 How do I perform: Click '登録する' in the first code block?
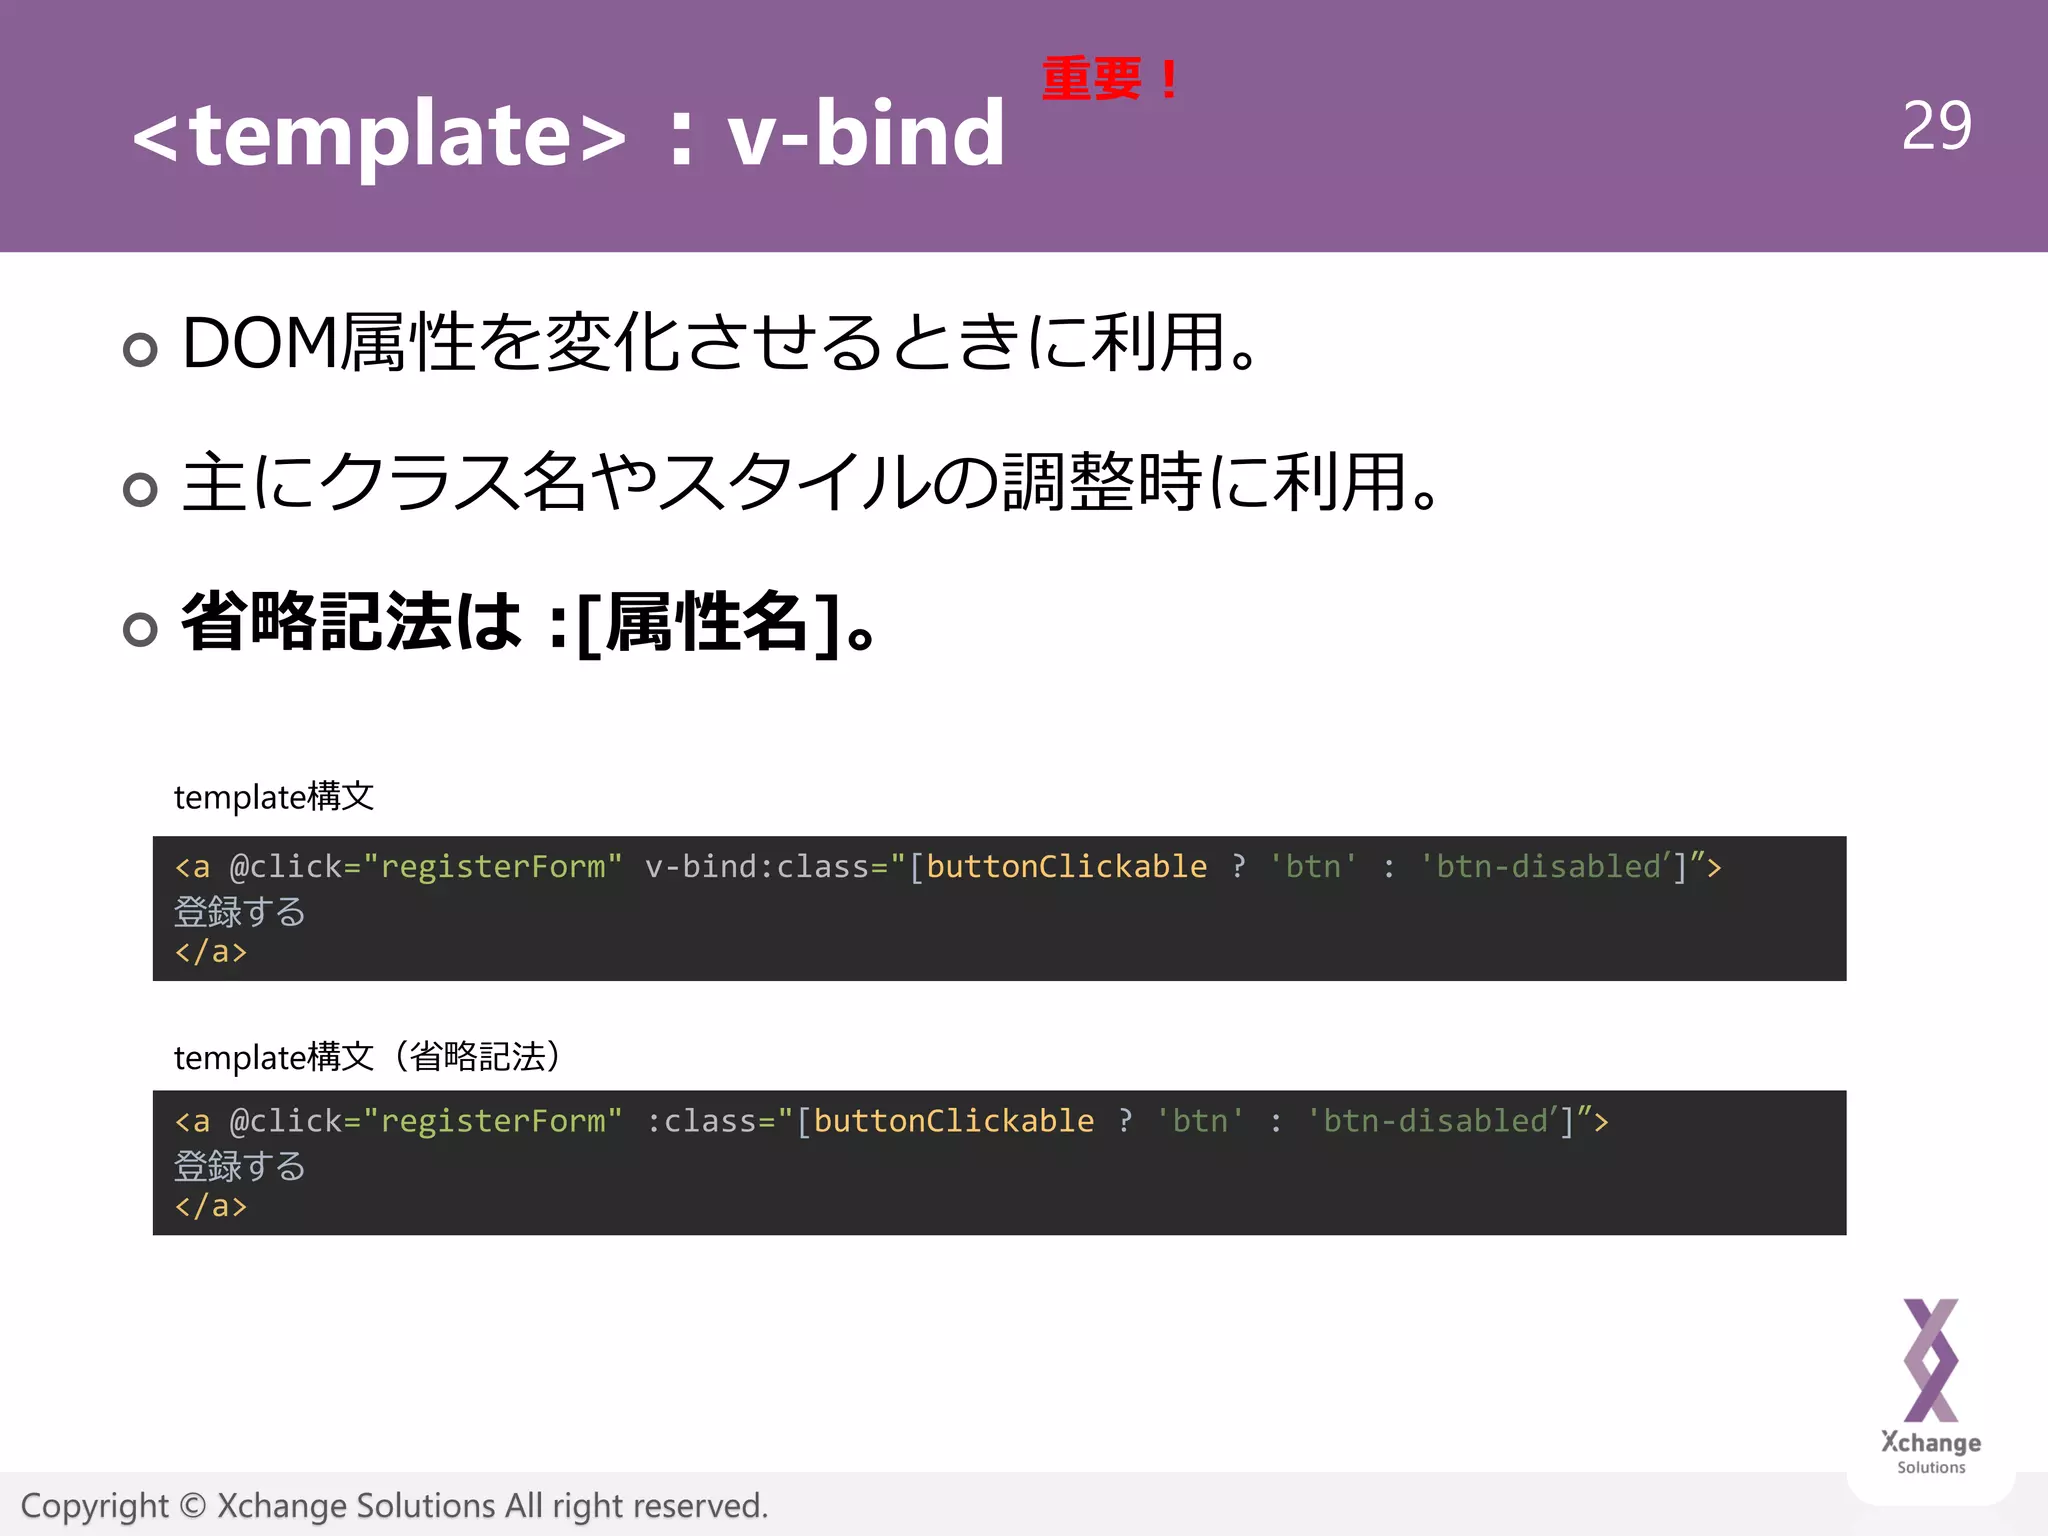239,912
